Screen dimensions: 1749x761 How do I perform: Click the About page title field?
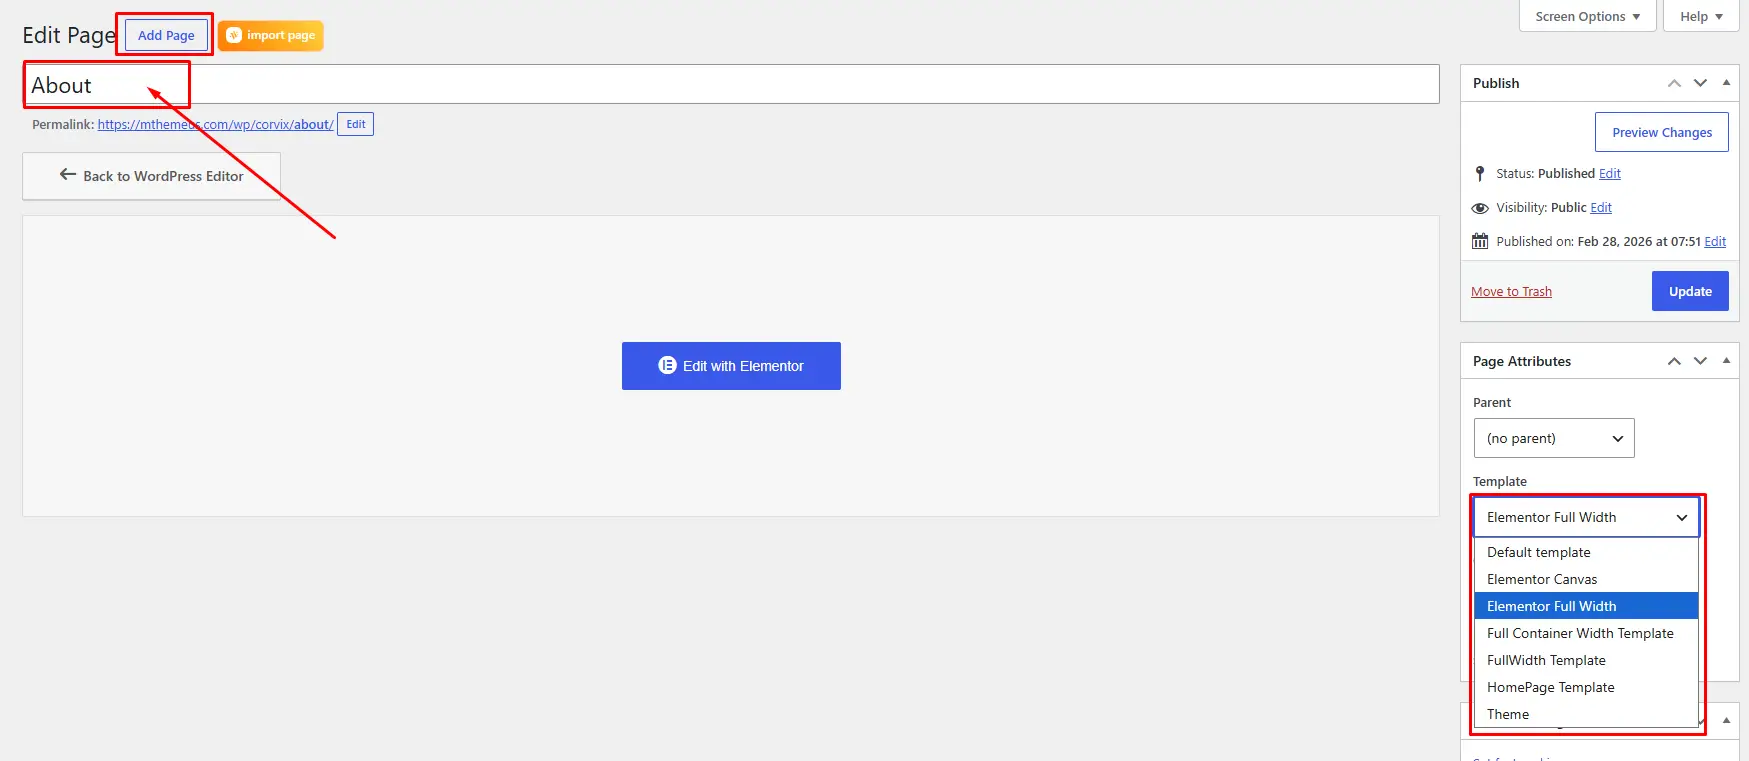tap(731, 85)
